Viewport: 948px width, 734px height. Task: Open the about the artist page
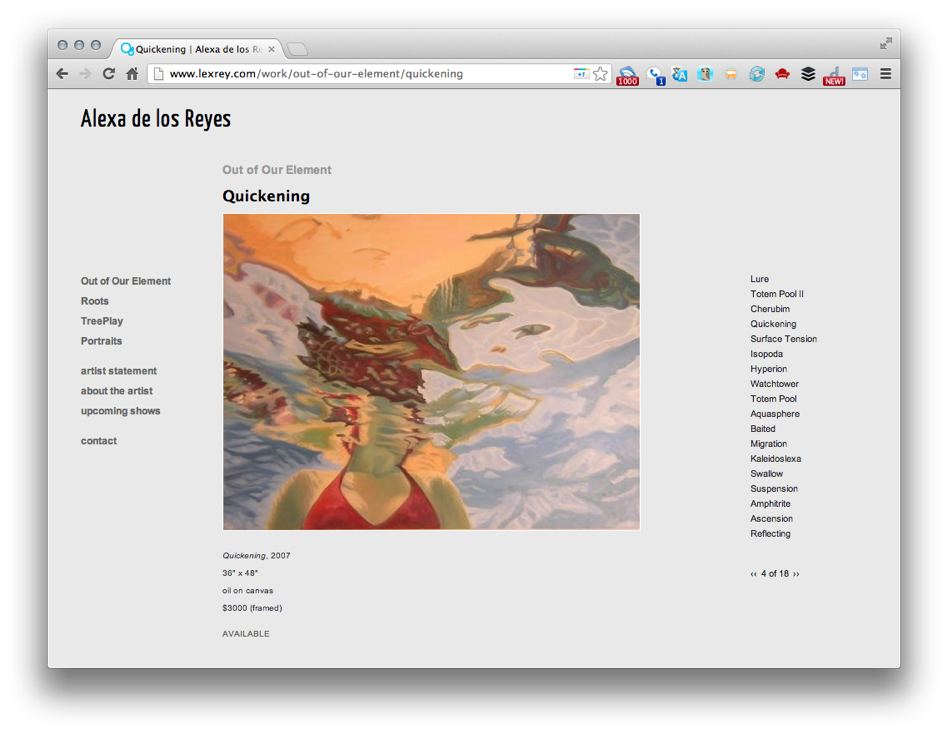(x=117, y=391)
